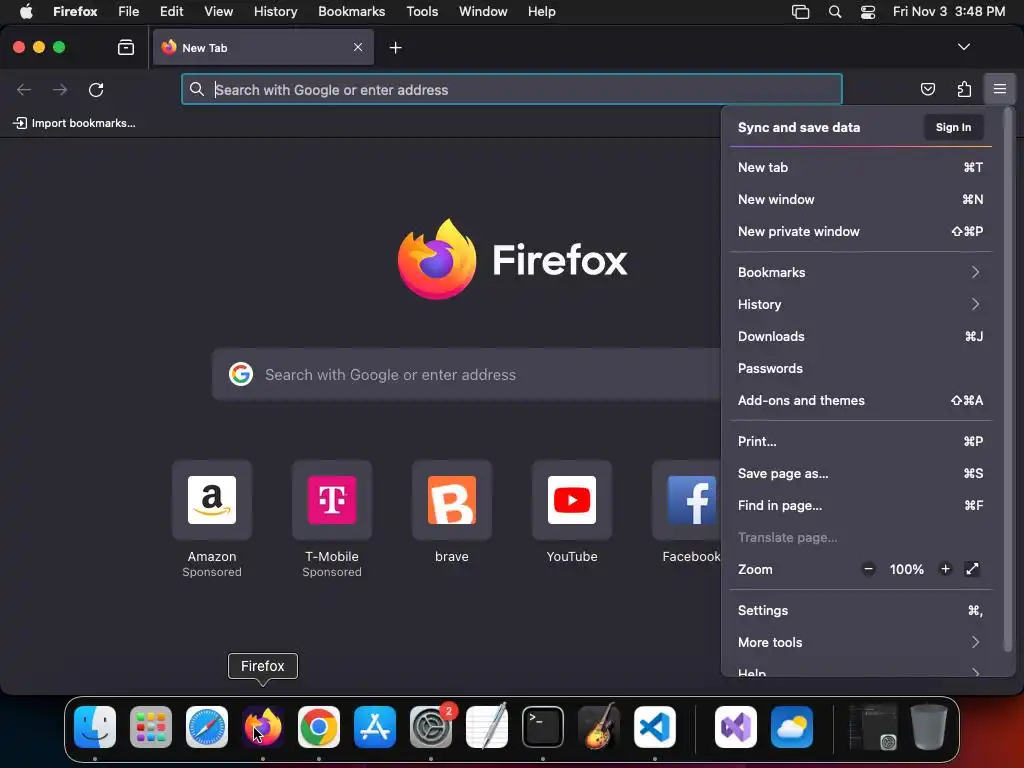Open App Store from the Dock

[x=375, y=727]
